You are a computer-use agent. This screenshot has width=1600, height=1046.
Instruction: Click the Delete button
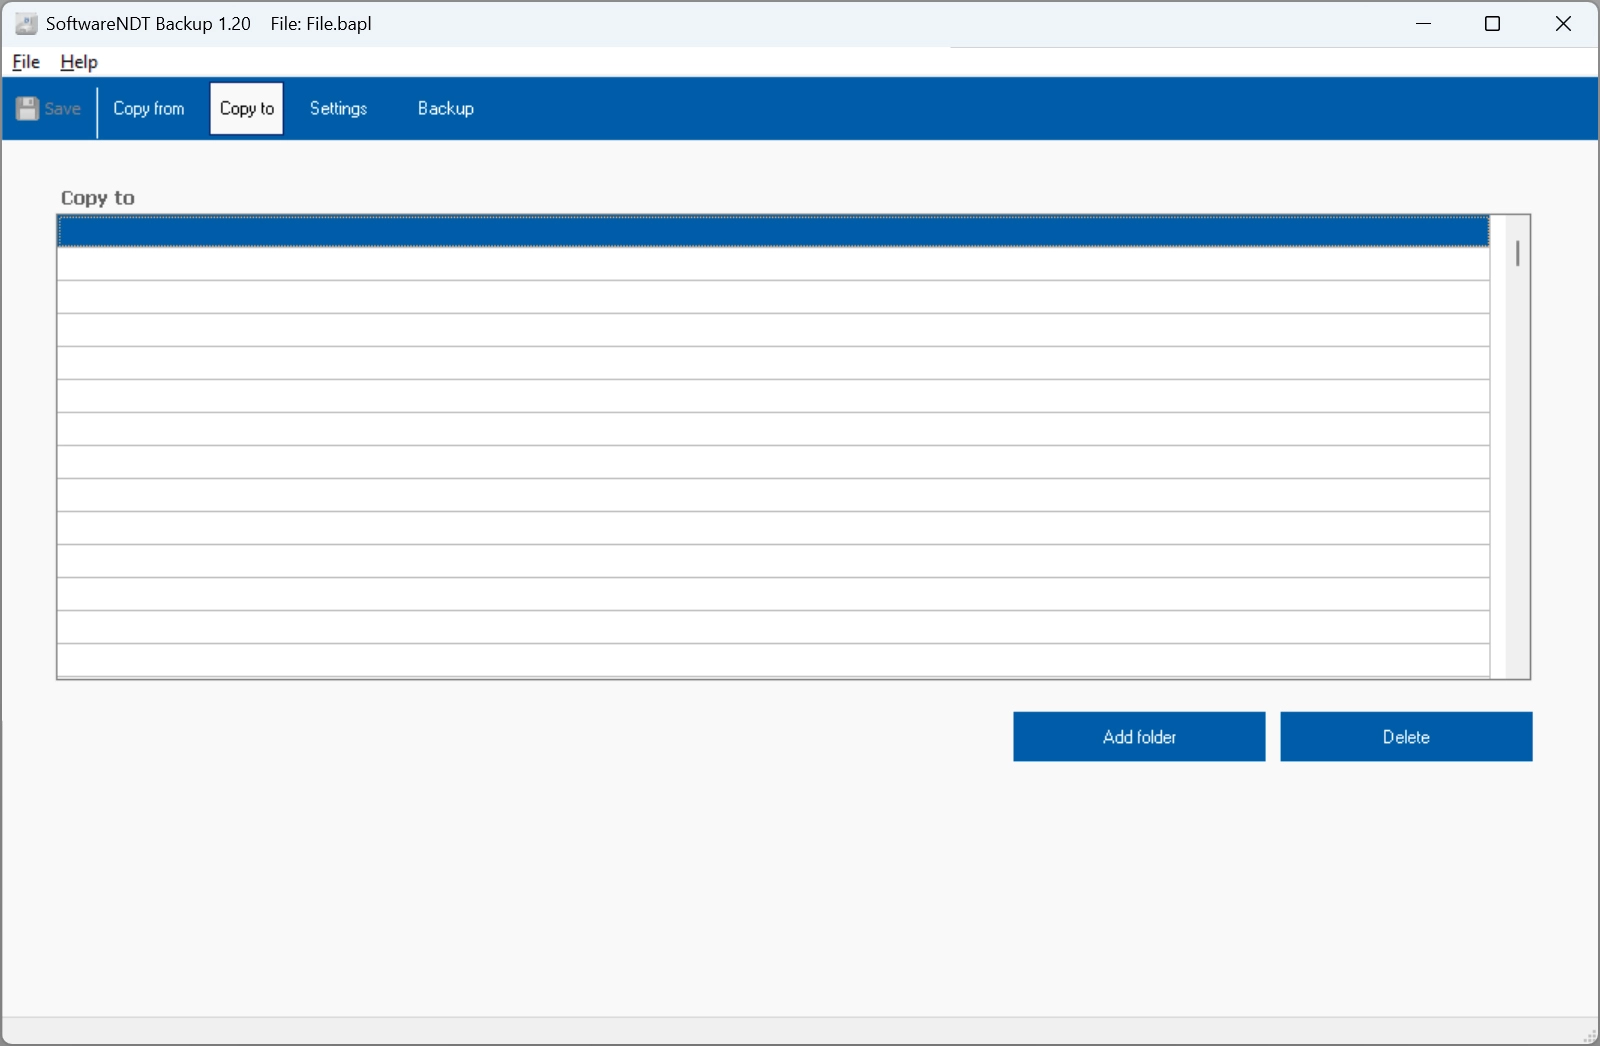pyautogui.click(x=1405, y=737)
